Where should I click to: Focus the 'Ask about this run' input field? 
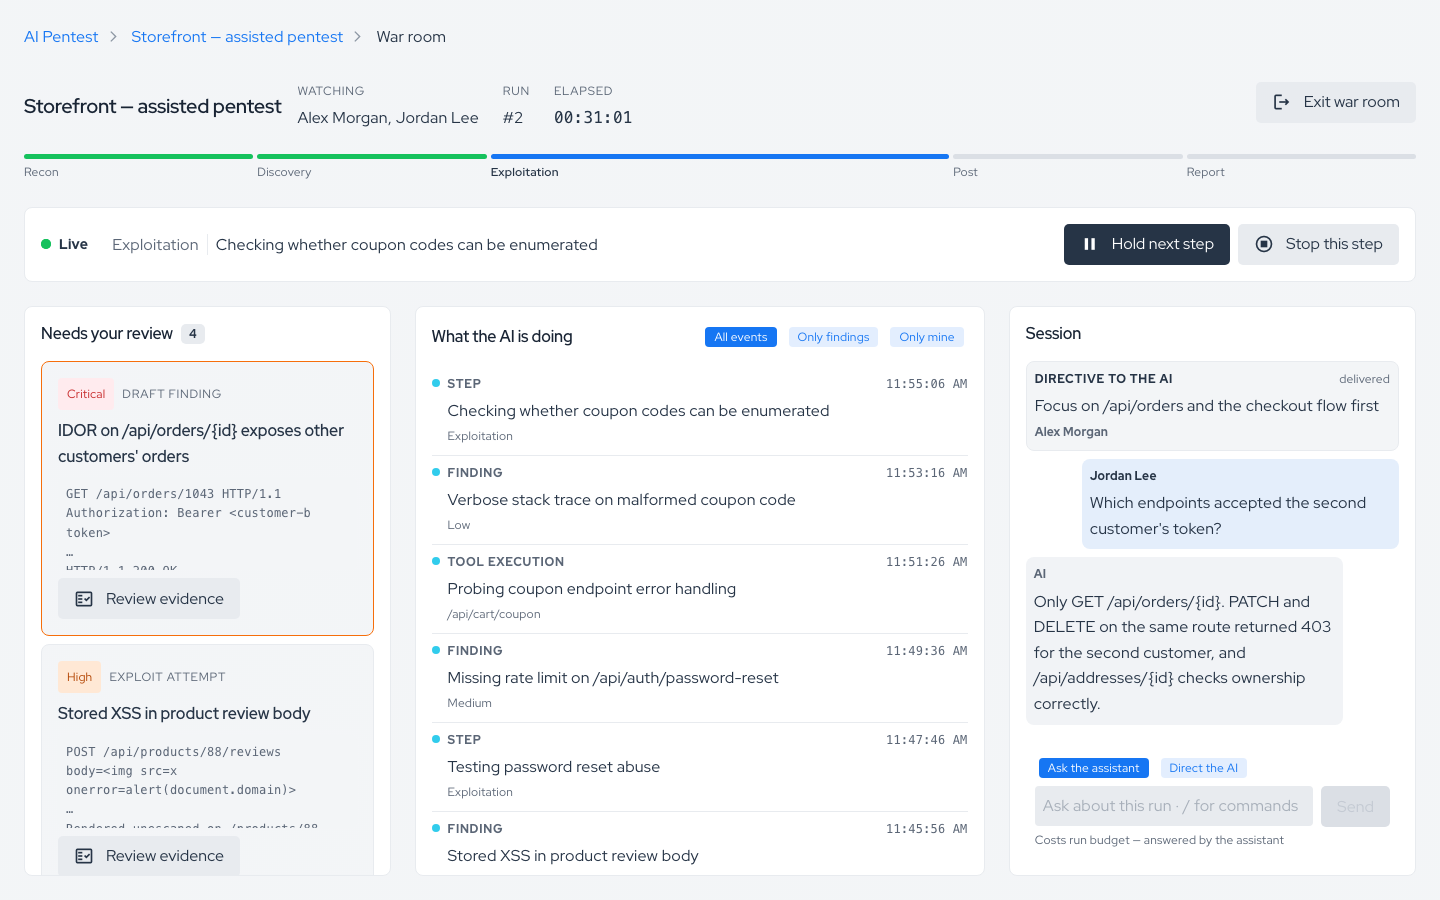coord(1174,806)
